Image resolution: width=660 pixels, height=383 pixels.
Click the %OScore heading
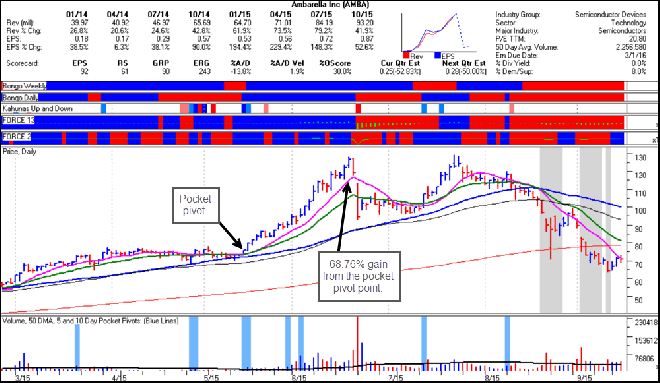(x=335, y=63)
